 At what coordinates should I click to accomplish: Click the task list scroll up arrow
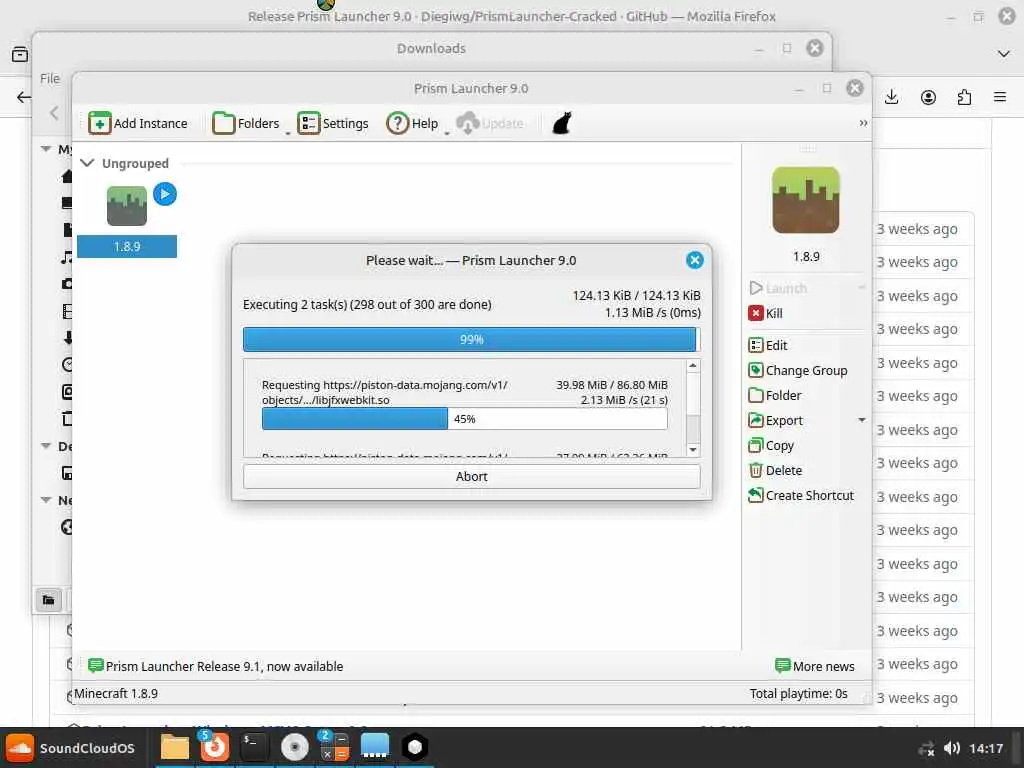coord(693,366)
